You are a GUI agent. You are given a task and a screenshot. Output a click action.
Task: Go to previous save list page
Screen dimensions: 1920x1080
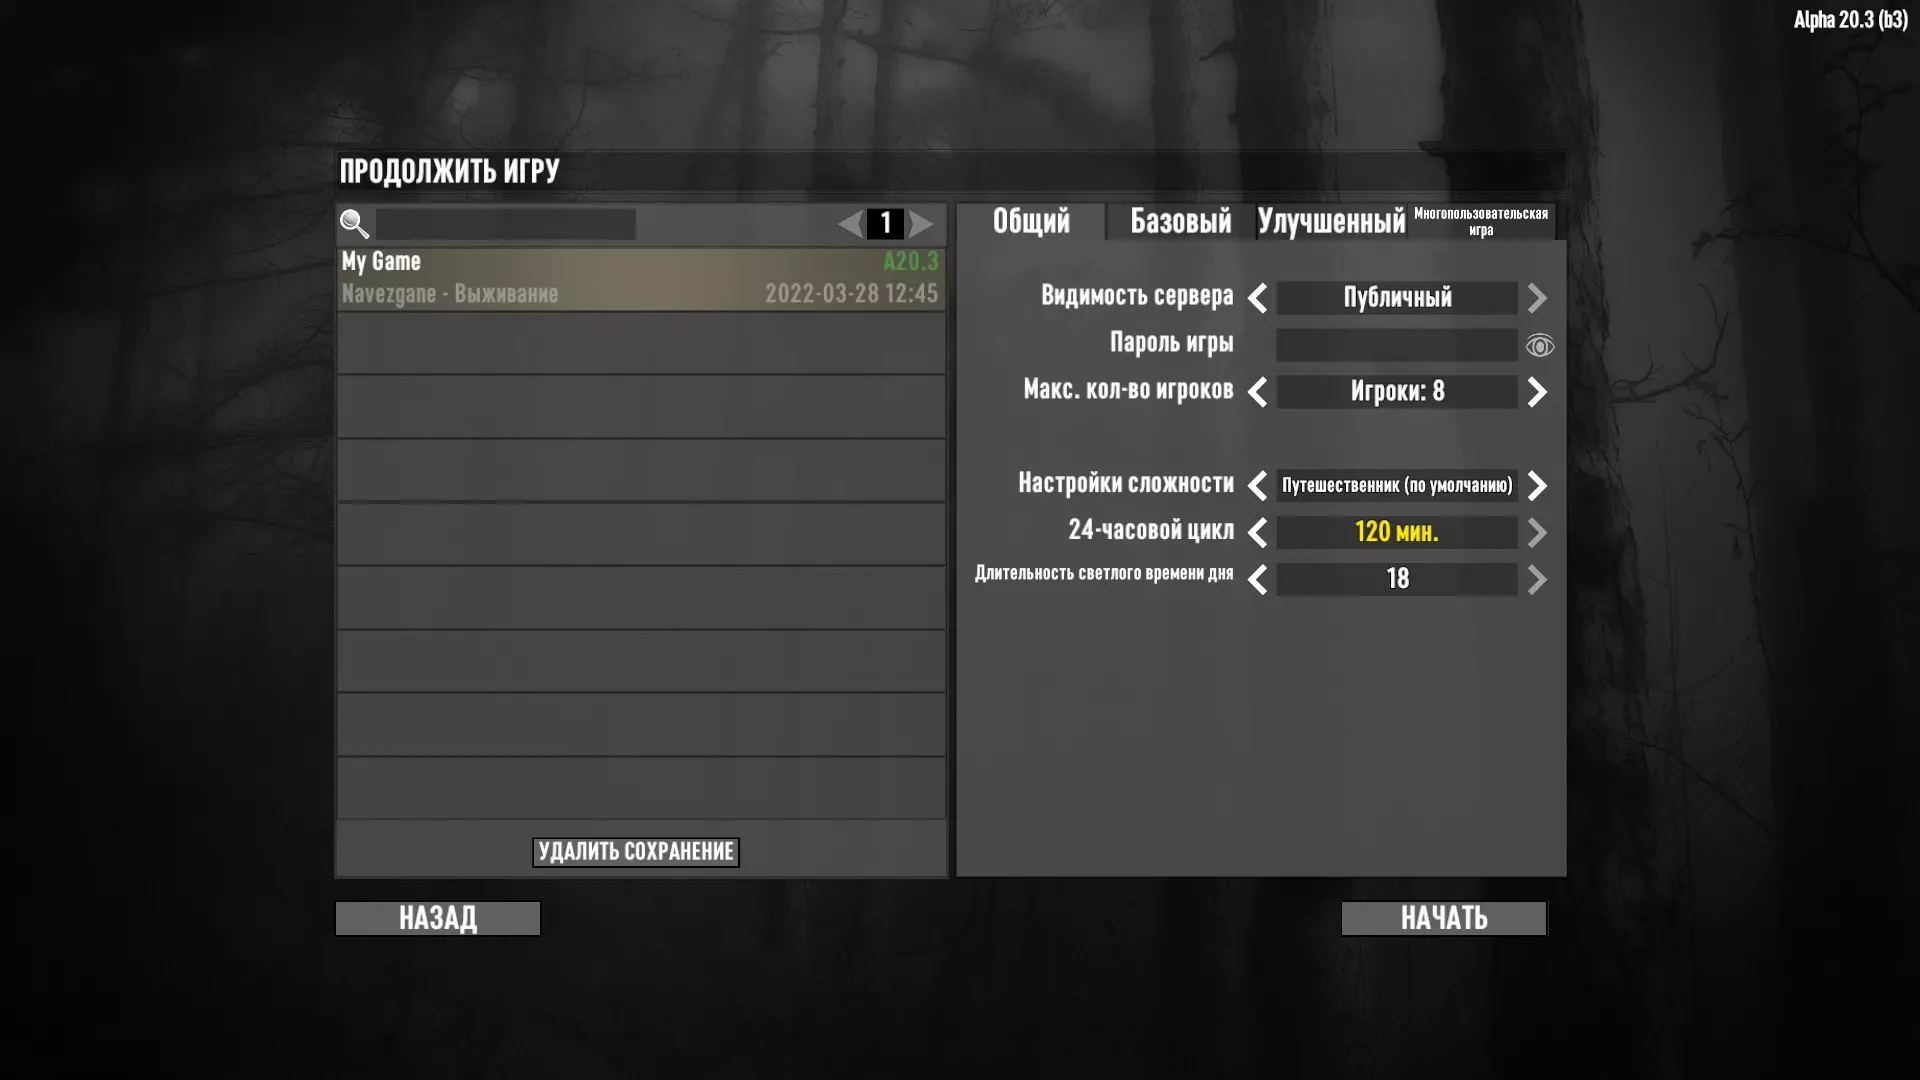pyautogui.click(x=851, y=224)
